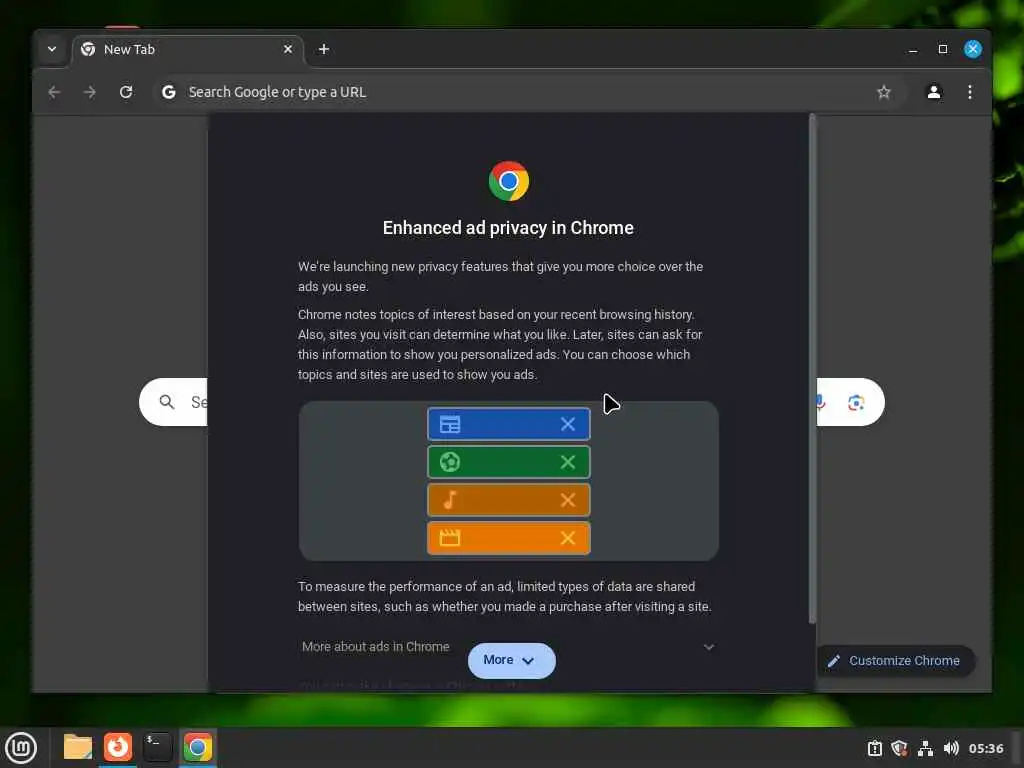Remove the blue news topic chip
This screenshot has width=1024, height=768.
pyautogui.click(x=568, y=424)
